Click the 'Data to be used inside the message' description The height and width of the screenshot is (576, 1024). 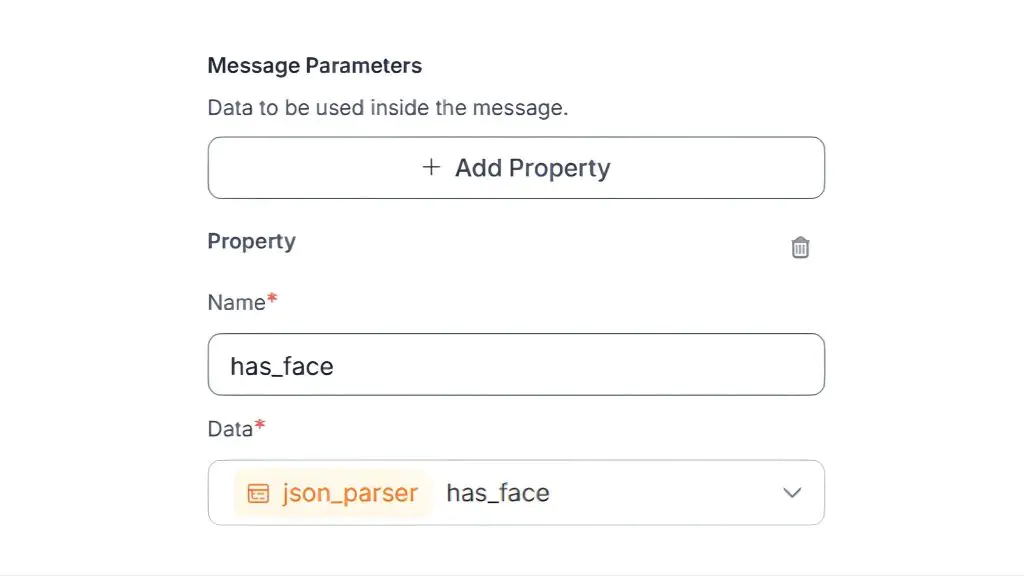[x=387, y=108]
